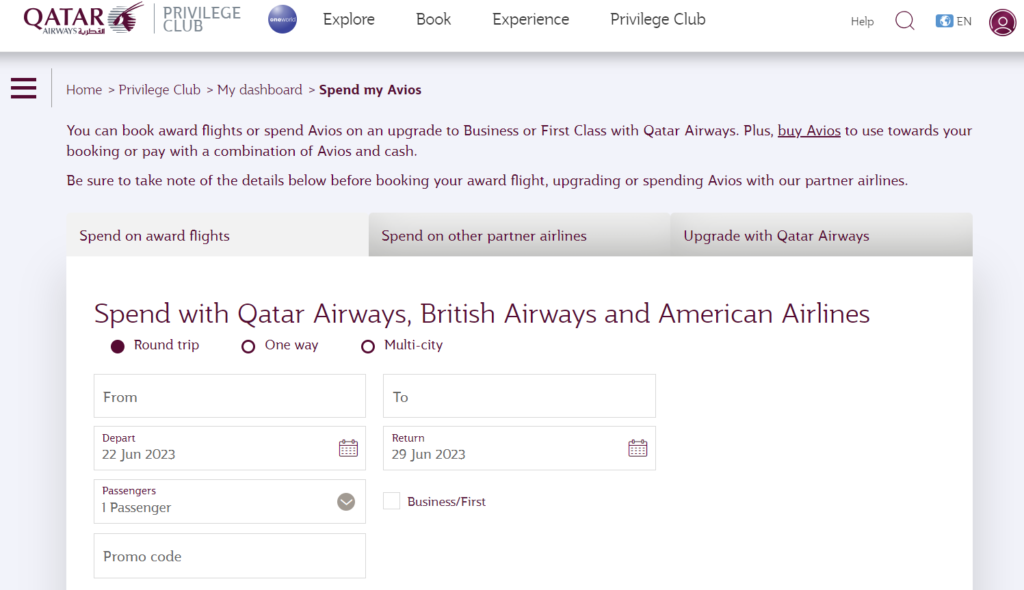Expand the Passengers dropdown arrow
The width and height of the screenshot is (1024, 590).
pos(346,502)
